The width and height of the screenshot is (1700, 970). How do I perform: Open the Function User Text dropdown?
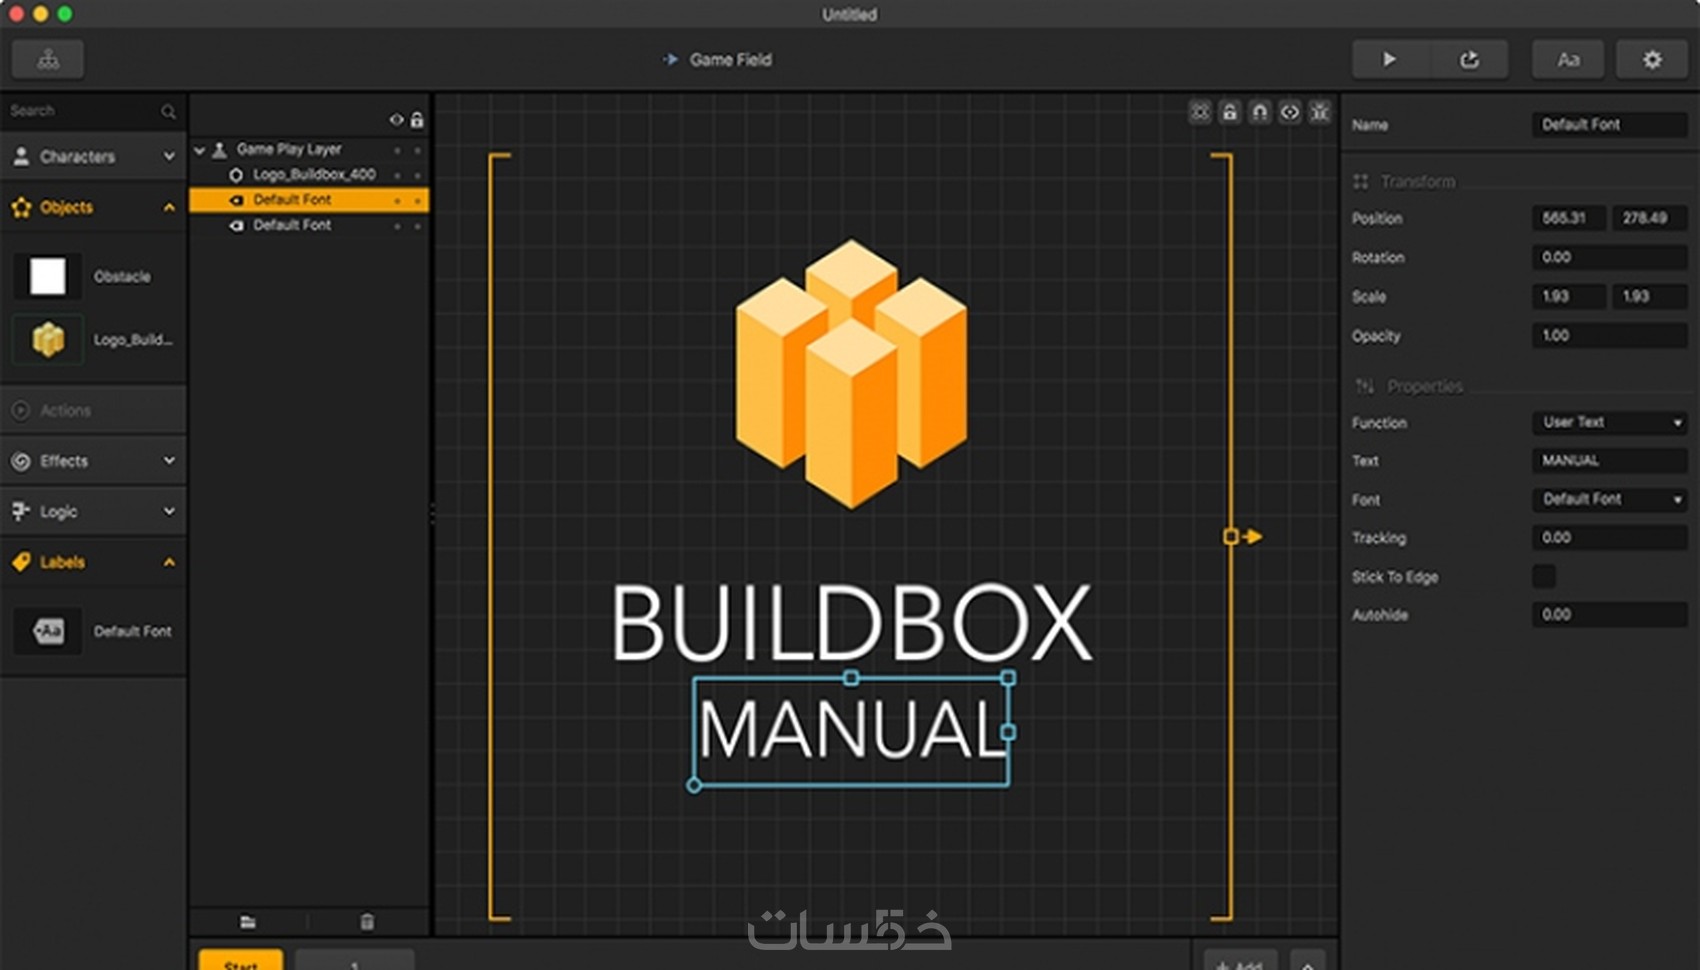coord(1610,422)
